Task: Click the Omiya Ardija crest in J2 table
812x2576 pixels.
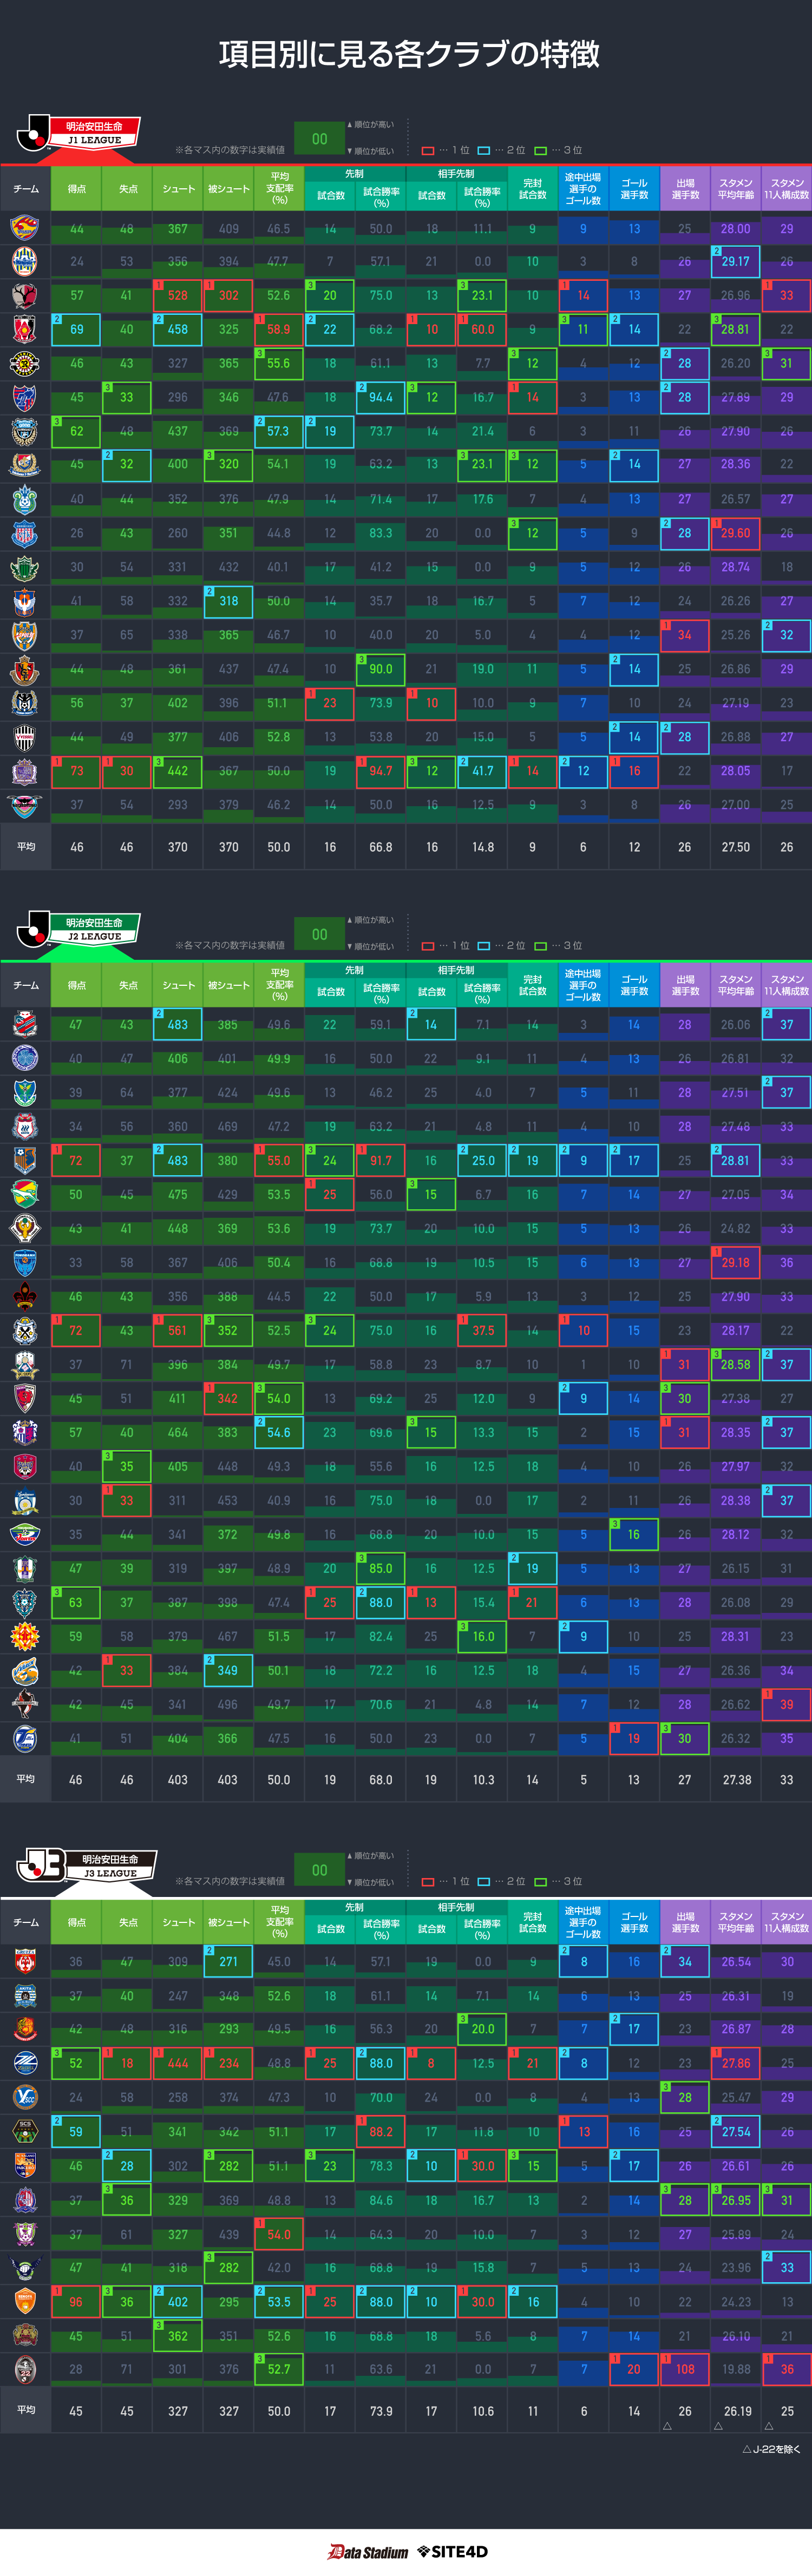Action: [25, 1161]
